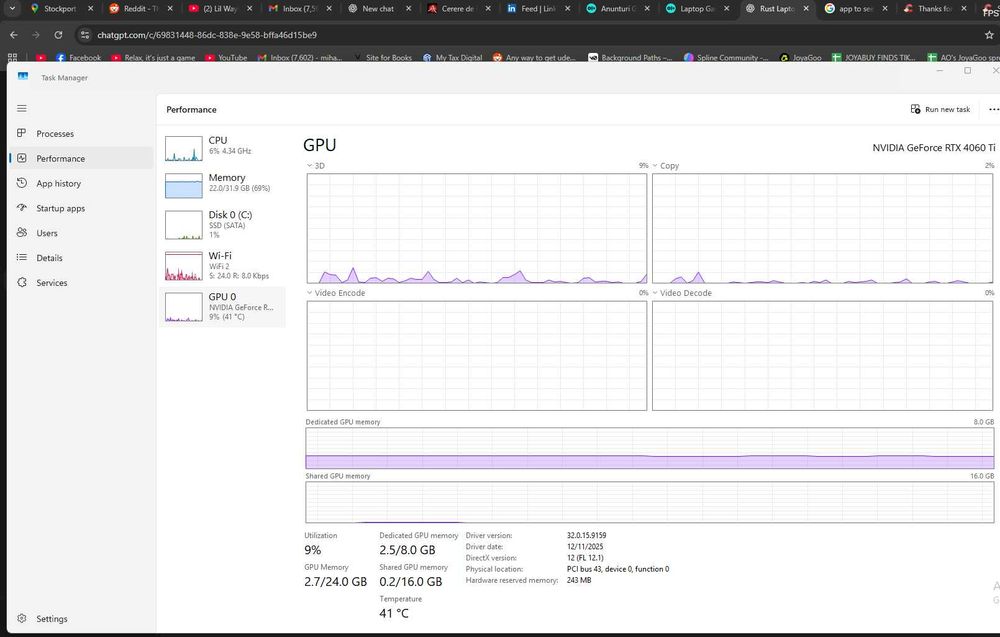Click the 9% Utilization value
Screen dimensions: 1000x637
pos(312,550)
